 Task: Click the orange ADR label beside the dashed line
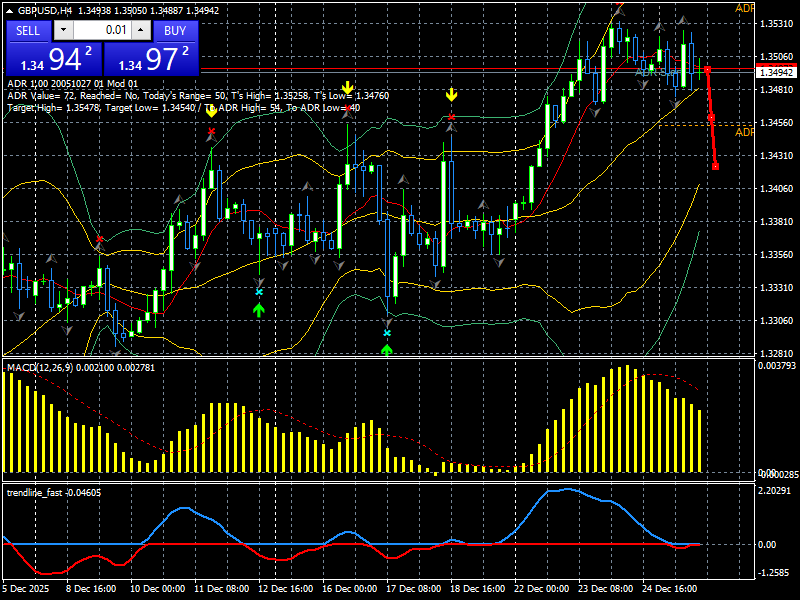pos(744,133)
